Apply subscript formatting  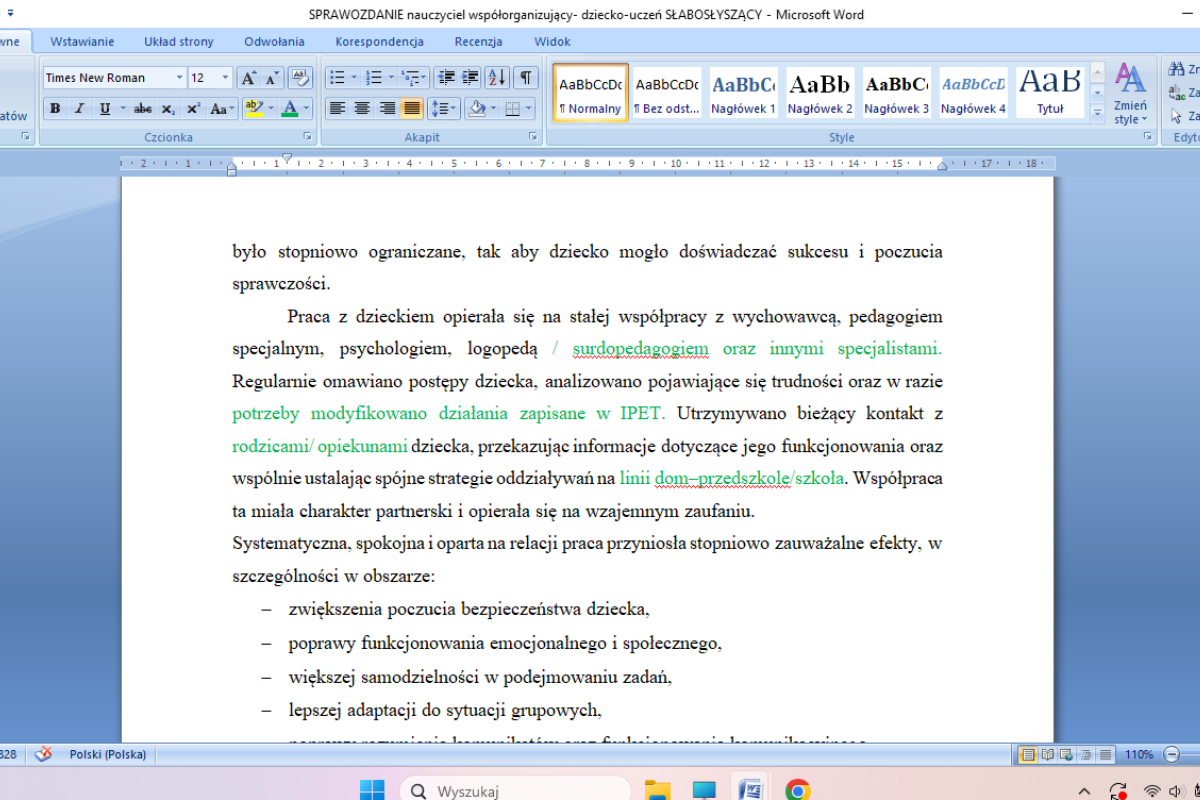coord(169,109)
